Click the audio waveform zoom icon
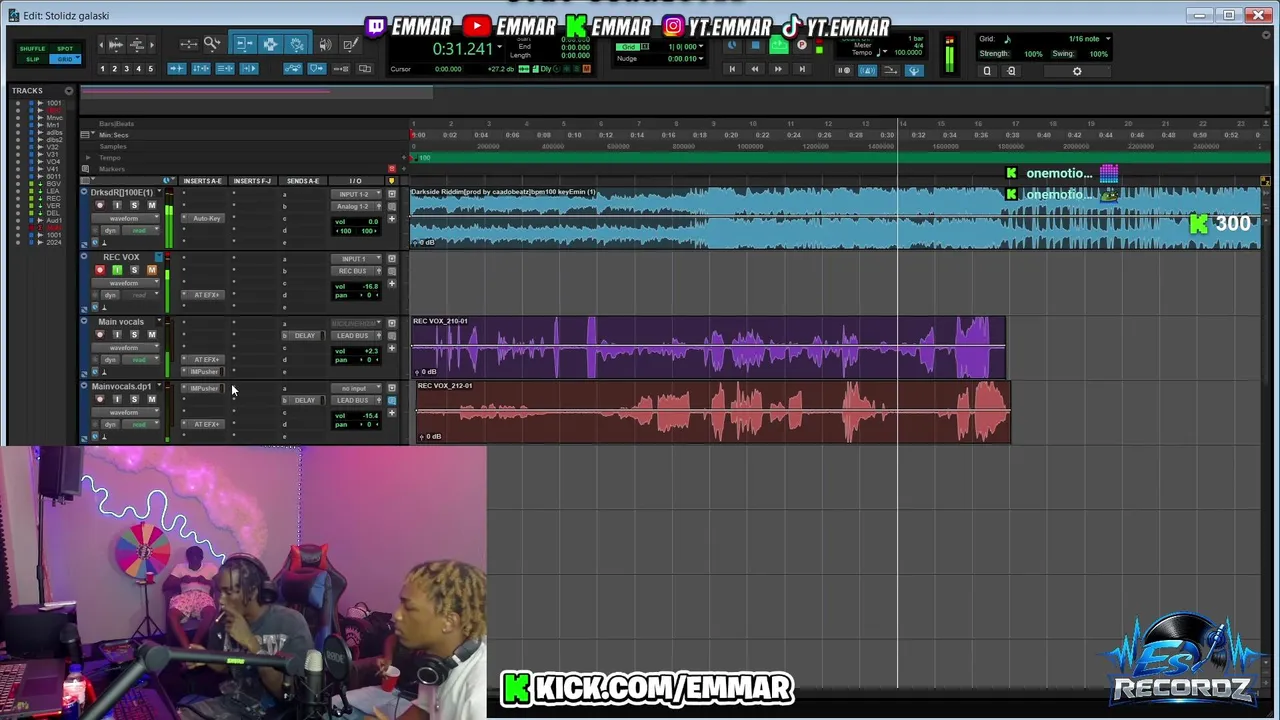 point(115,45)
